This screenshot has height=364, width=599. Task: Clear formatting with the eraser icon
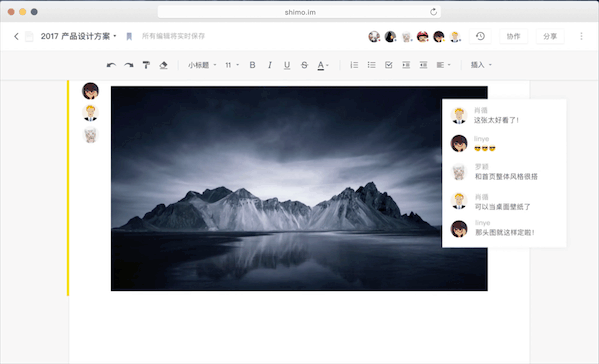pyautogui.click(x=164, y=65)
